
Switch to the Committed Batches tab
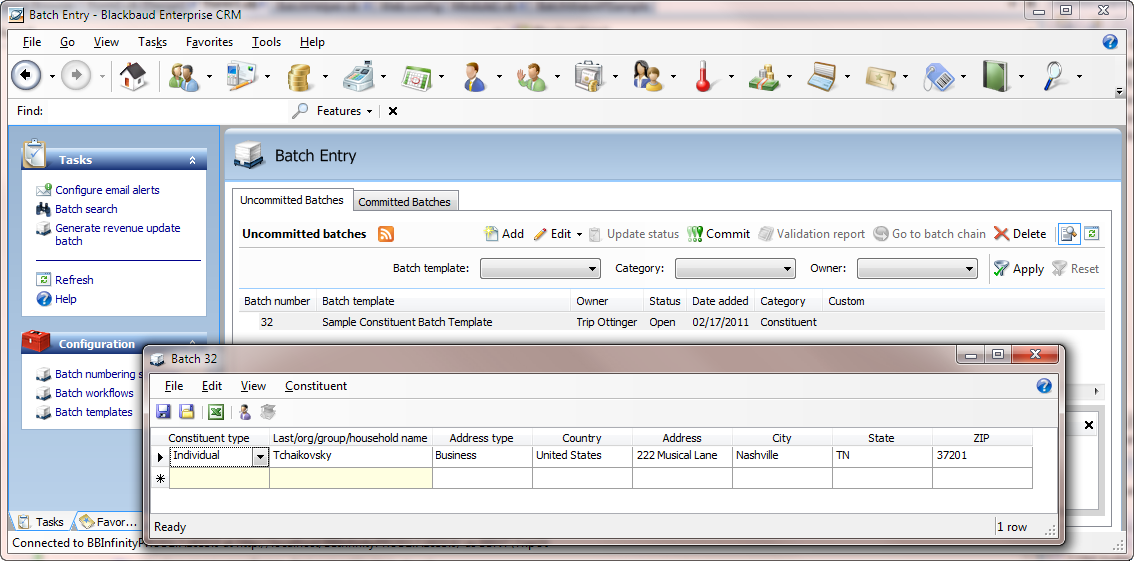click(x=404, y=202)
